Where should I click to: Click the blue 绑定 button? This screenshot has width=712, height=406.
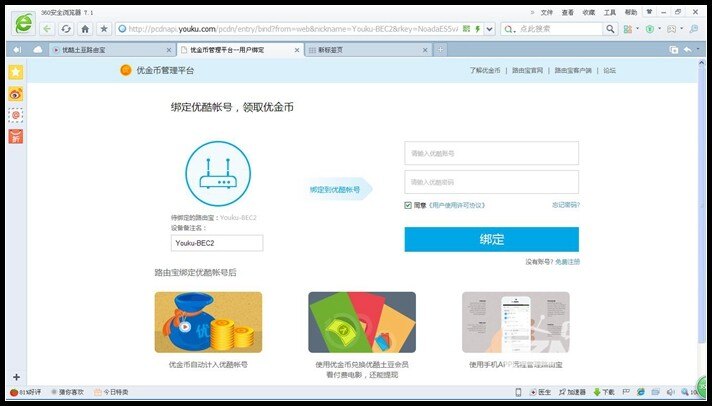coord(491,240)
